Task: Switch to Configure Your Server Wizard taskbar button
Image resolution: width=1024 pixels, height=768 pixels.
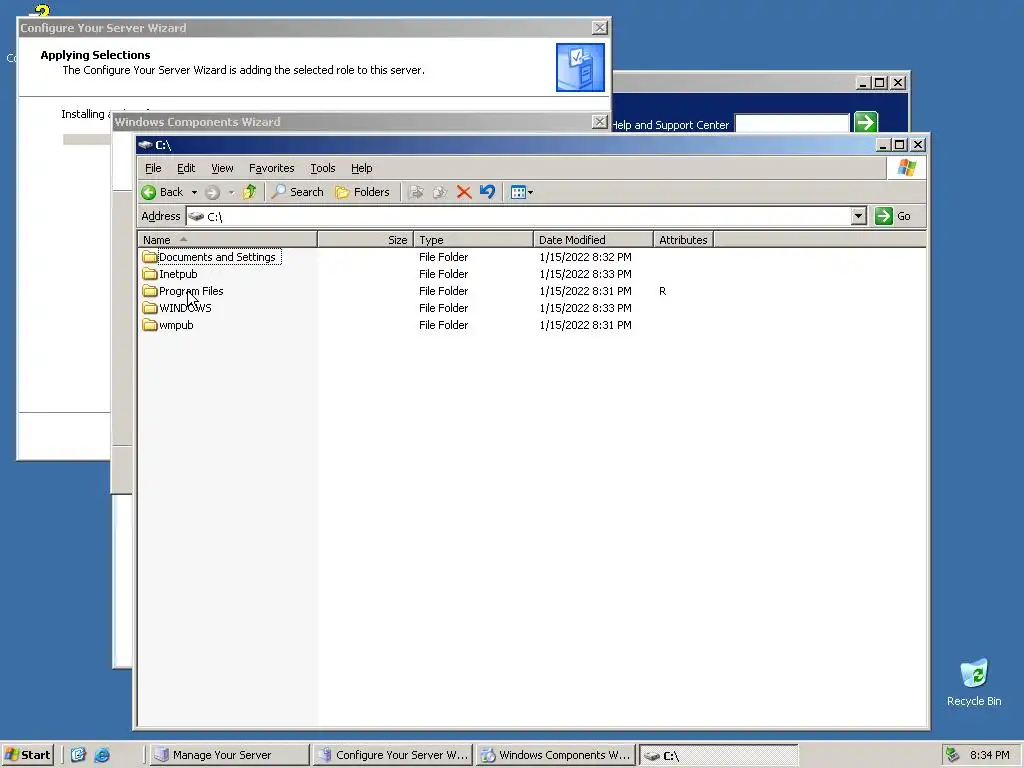Action: tap(392, 755)
